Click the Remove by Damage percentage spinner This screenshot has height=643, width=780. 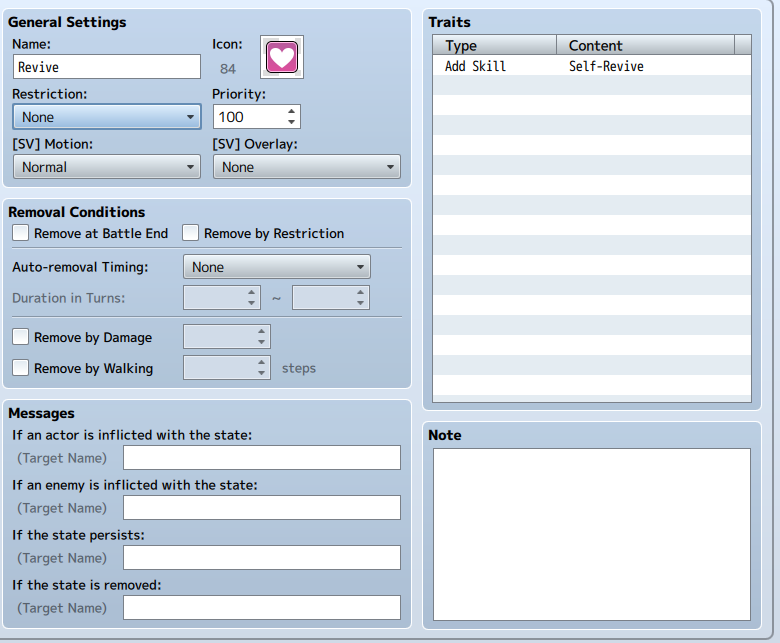click(227, 337)
